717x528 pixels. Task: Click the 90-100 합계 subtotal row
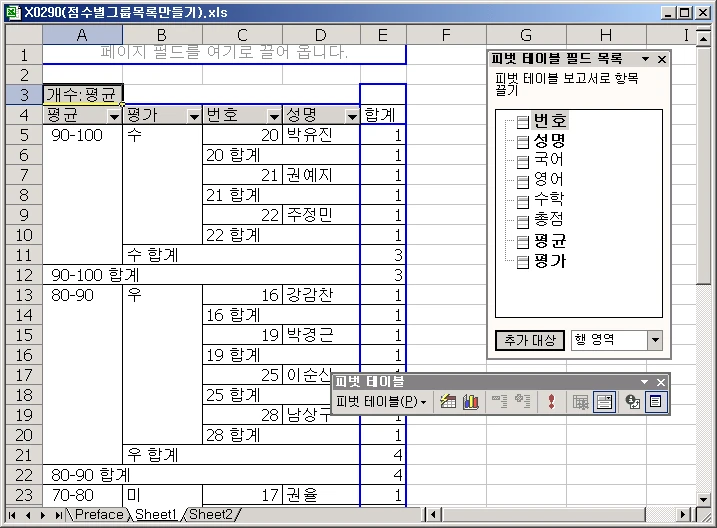(201, 275)
